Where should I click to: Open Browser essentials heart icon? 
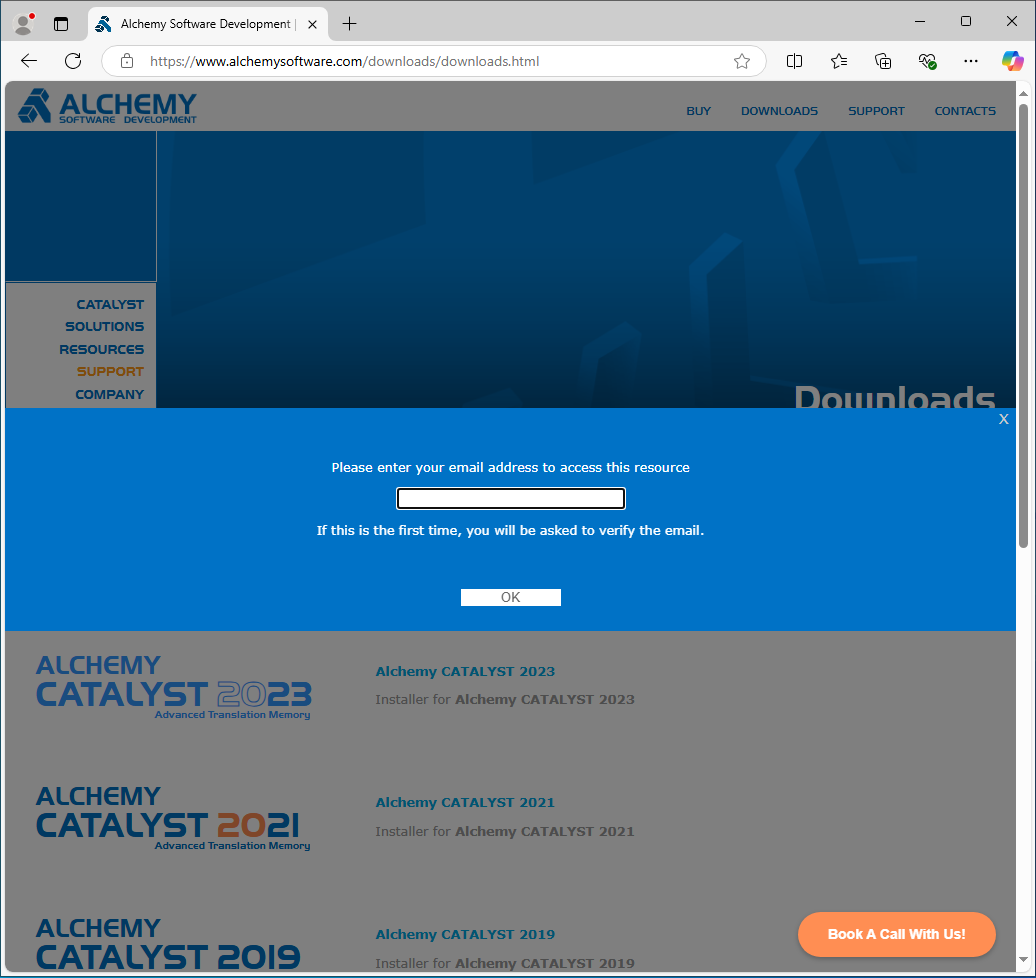[x=927, y=61]
